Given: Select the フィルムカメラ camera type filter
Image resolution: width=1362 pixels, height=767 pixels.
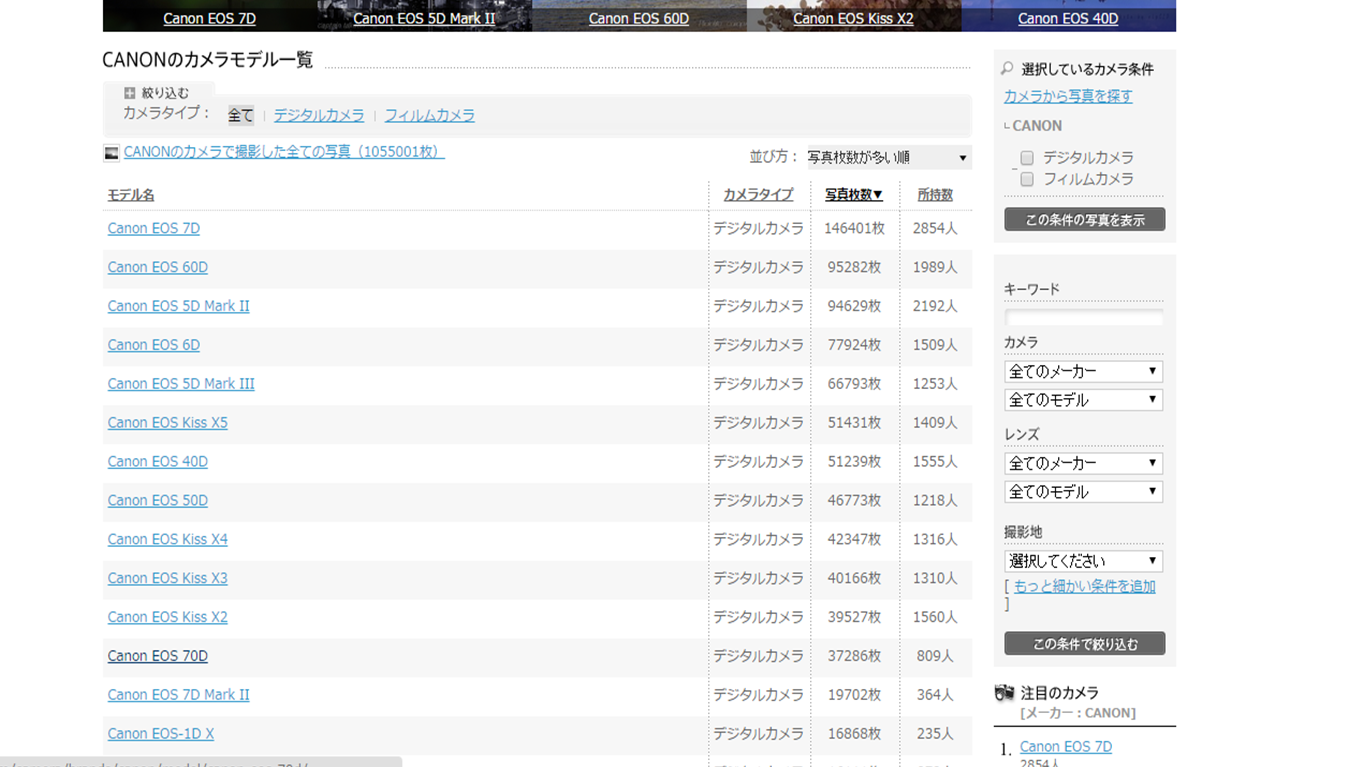Looking at the screenshot, I should [429, 115].
